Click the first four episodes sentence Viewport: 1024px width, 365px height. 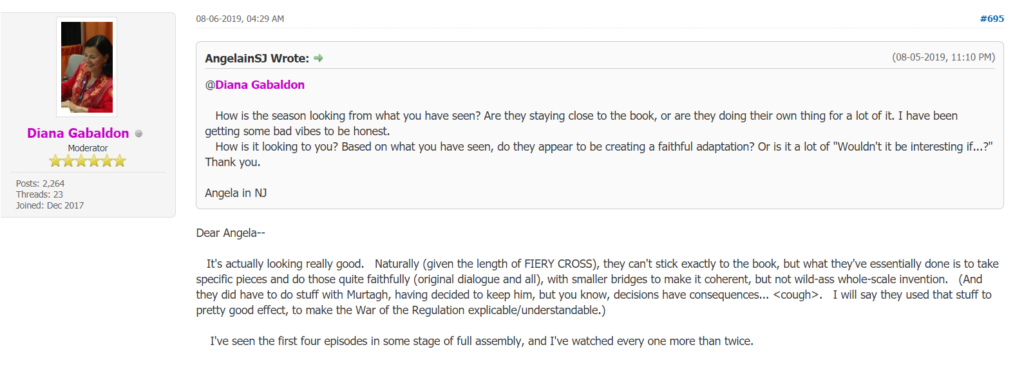pos(482,341)
